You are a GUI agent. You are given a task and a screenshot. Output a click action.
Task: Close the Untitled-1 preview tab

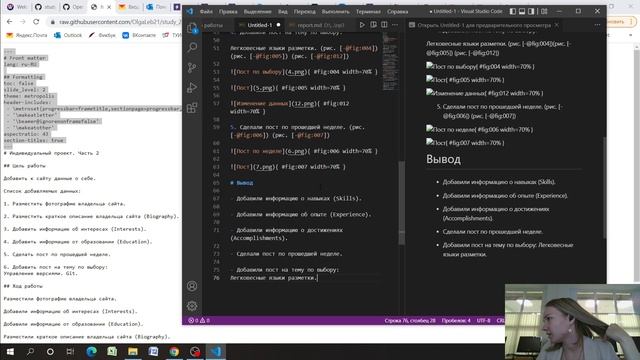557,25
